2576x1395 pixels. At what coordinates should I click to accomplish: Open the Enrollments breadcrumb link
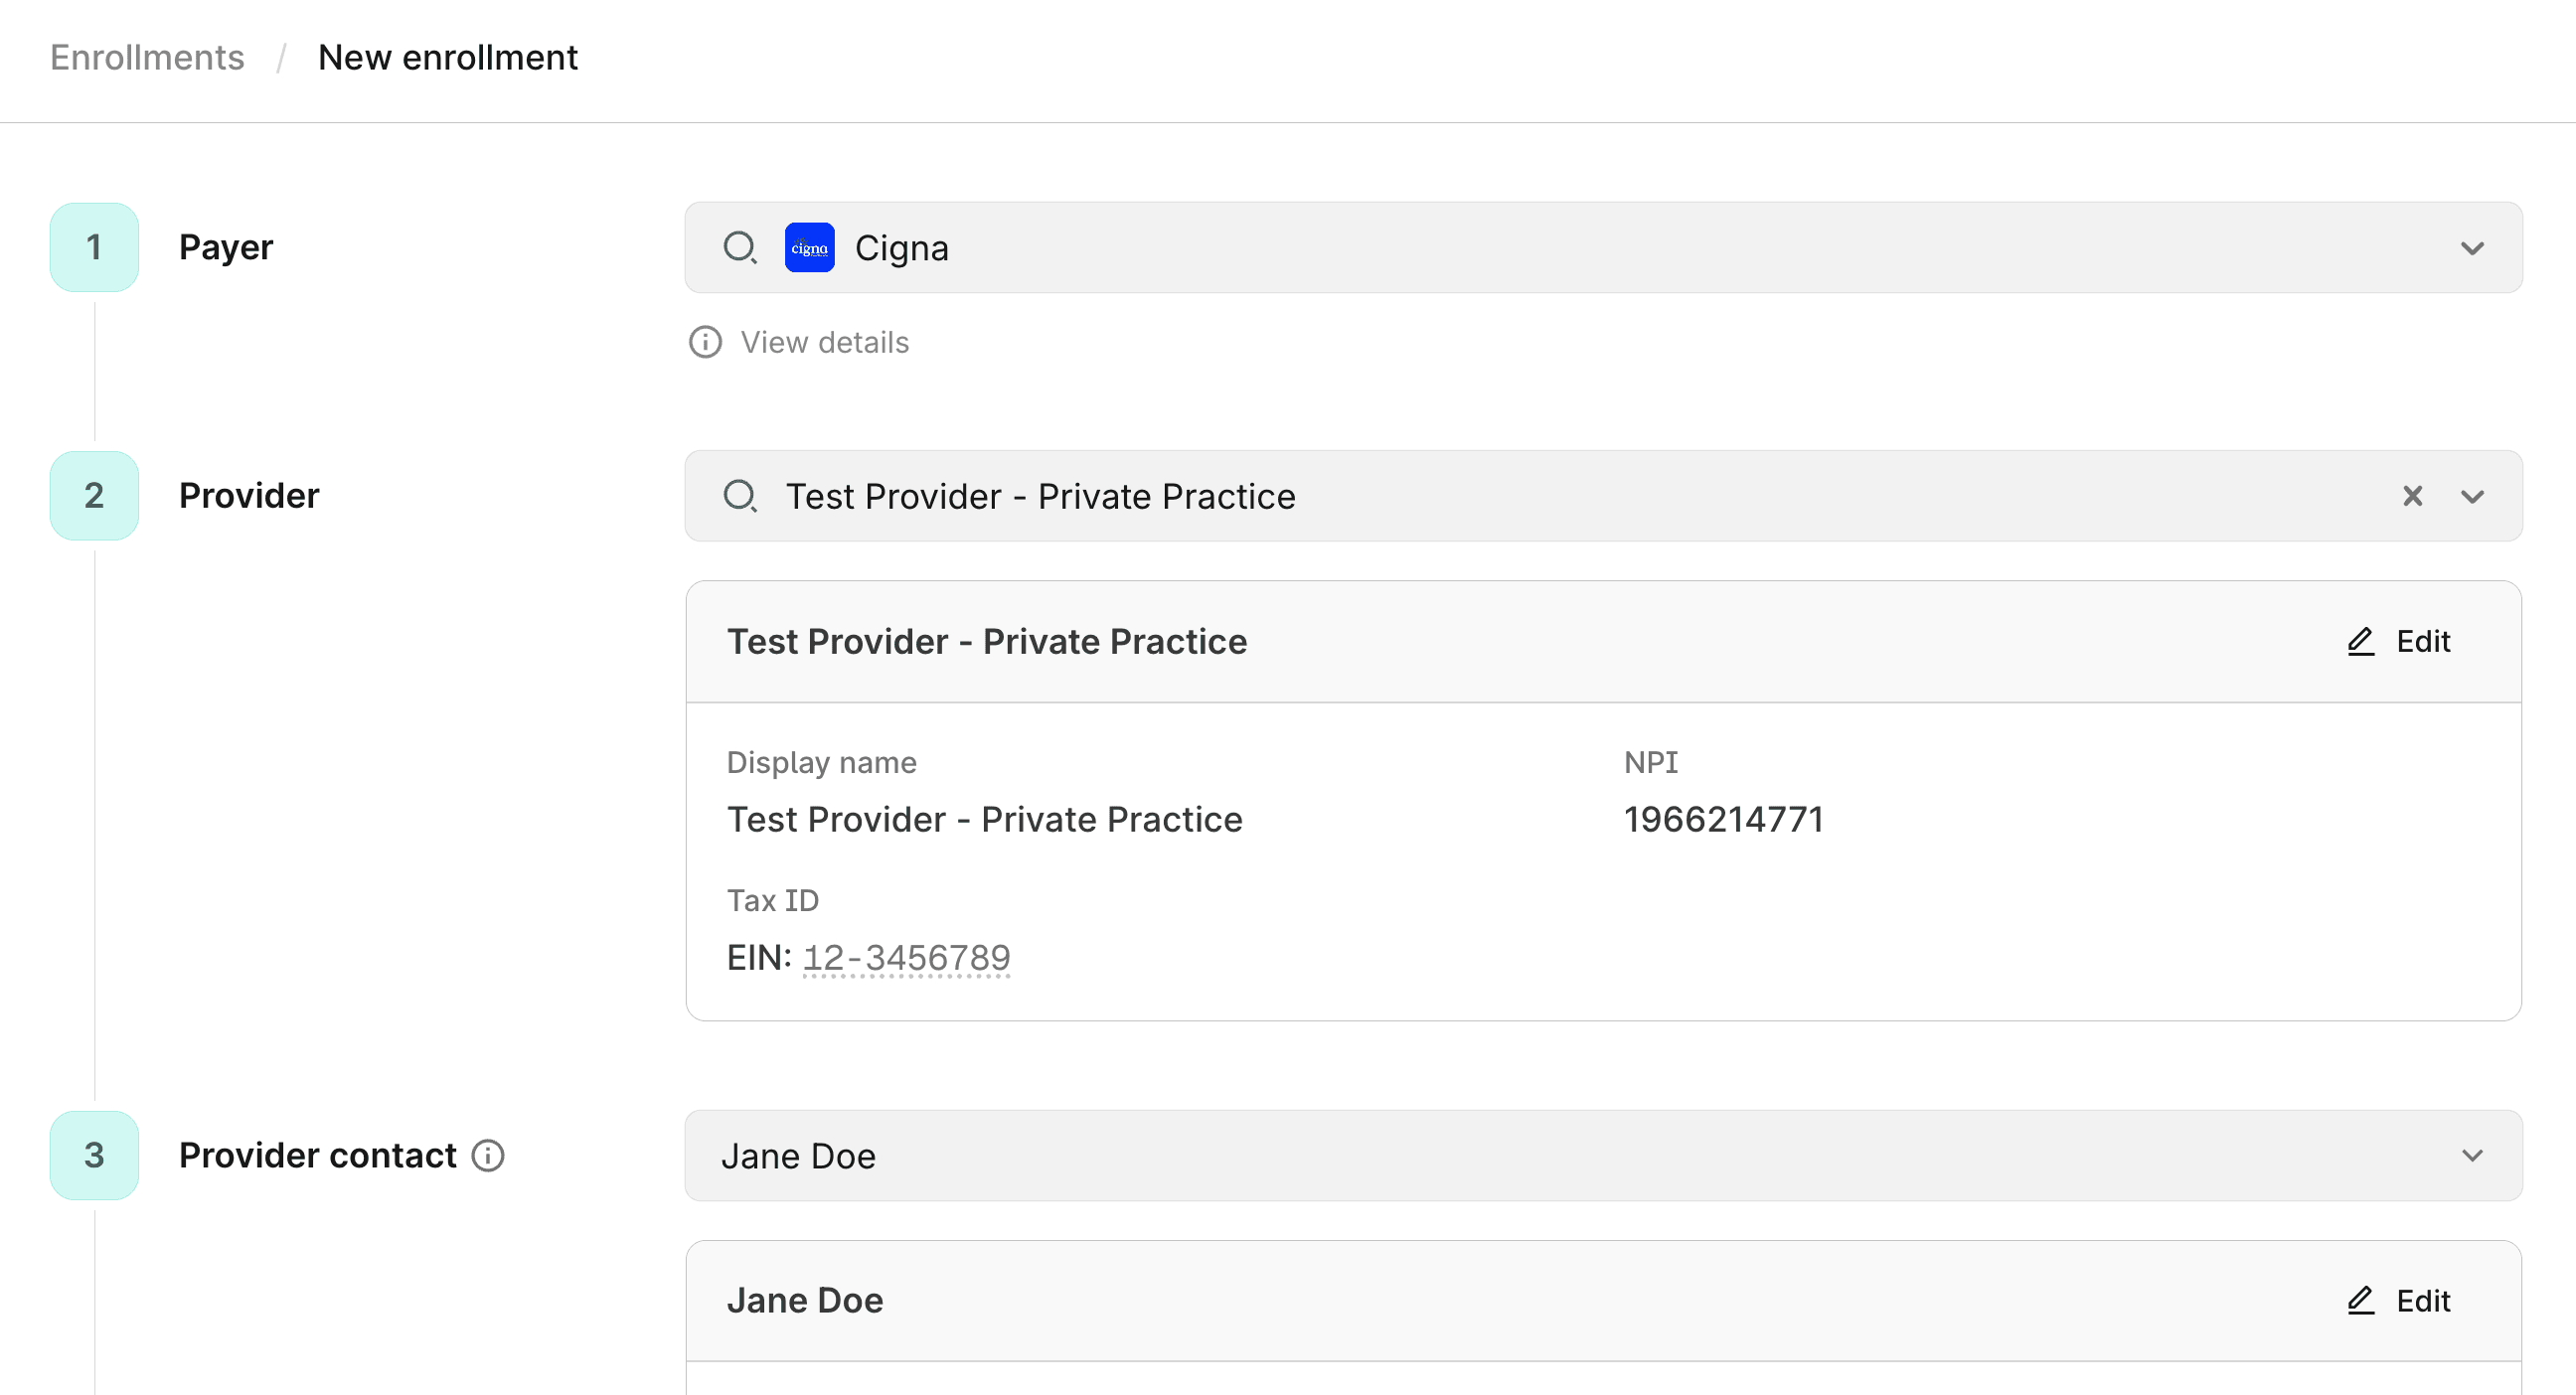pyautogui.click(x=147, y=57)
